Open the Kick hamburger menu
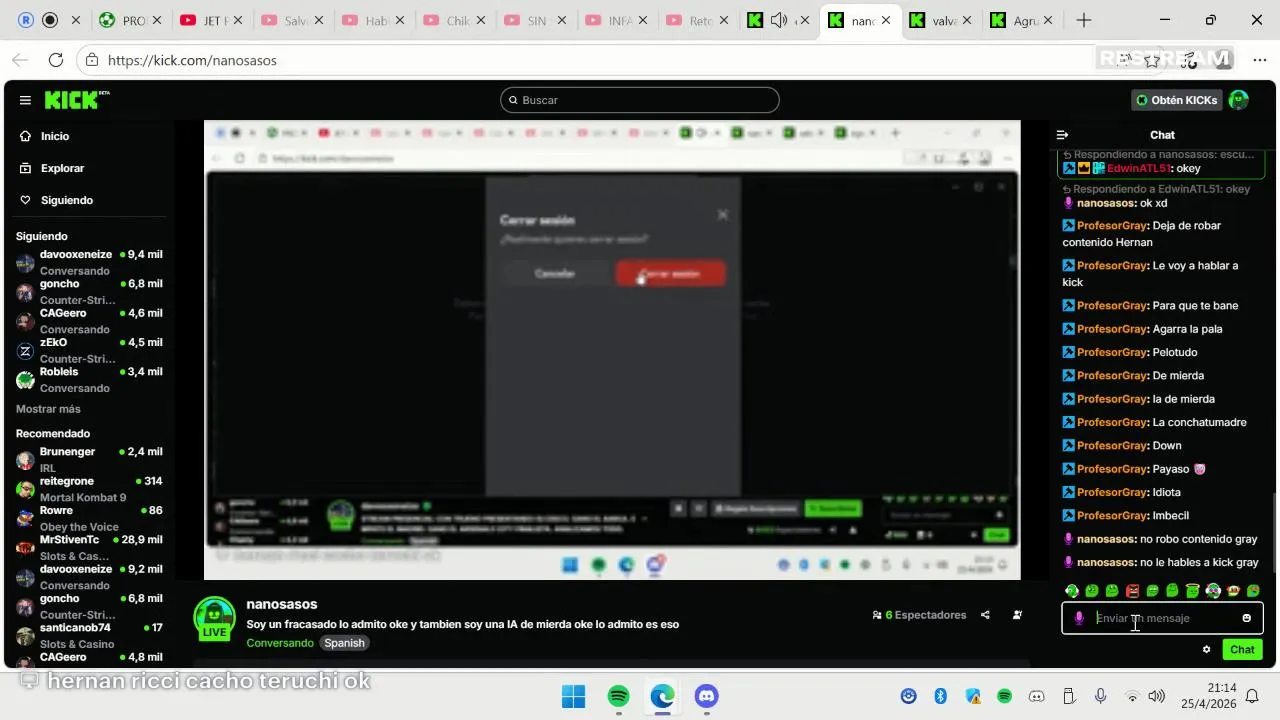 click(x=25, y=100)
